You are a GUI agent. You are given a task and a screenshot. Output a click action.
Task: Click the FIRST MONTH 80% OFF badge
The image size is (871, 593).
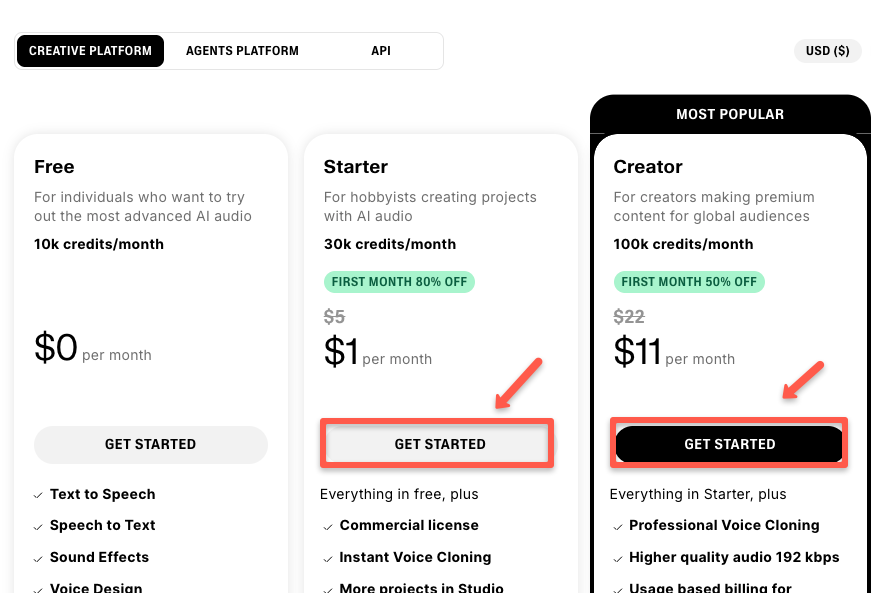399,281
